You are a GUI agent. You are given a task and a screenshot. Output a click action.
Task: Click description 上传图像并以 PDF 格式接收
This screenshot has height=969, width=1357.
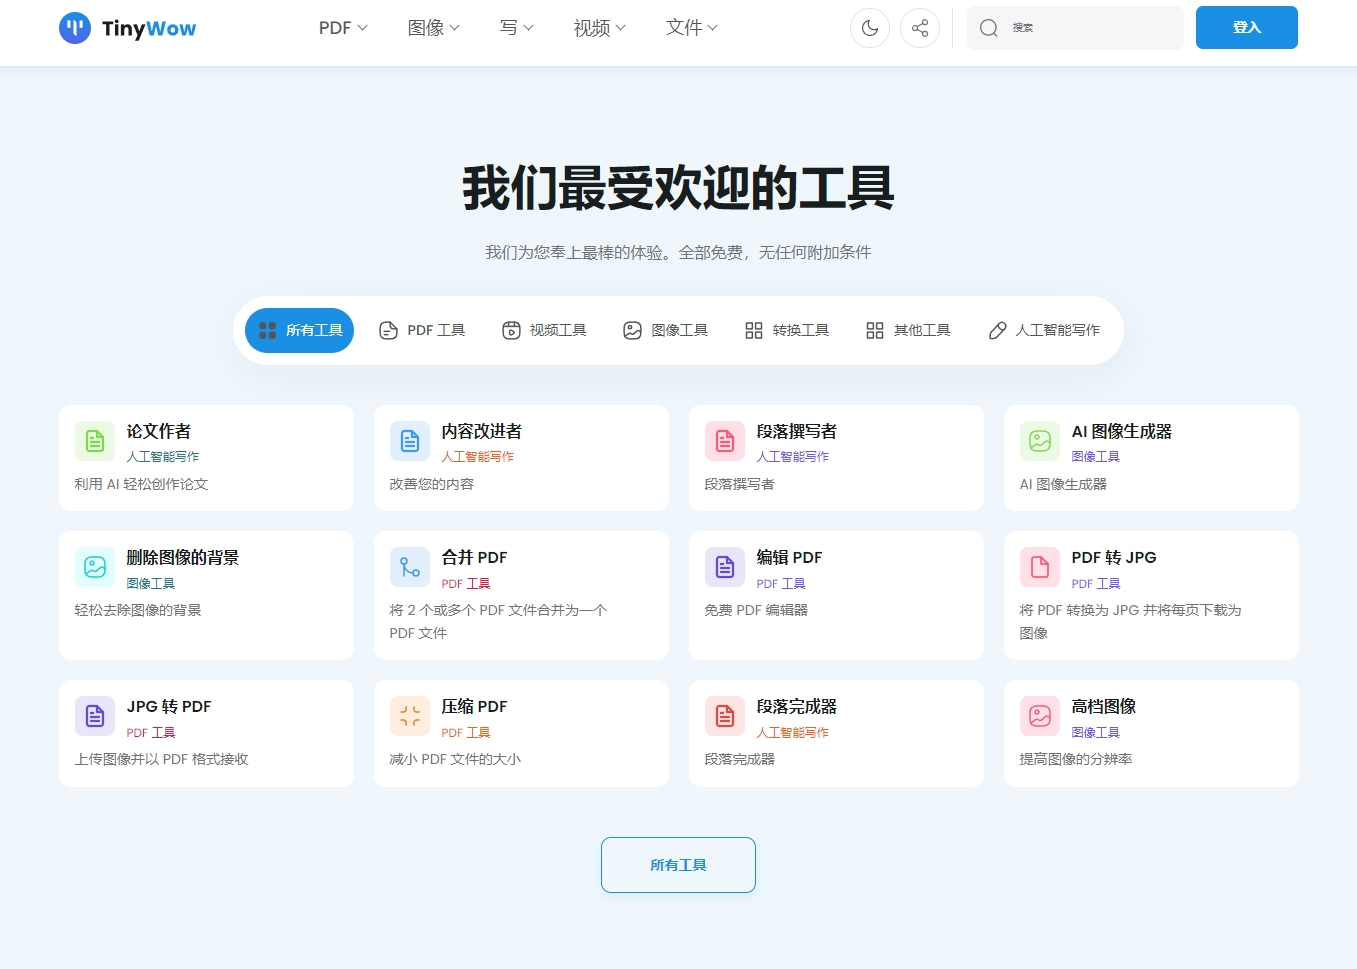162,759
